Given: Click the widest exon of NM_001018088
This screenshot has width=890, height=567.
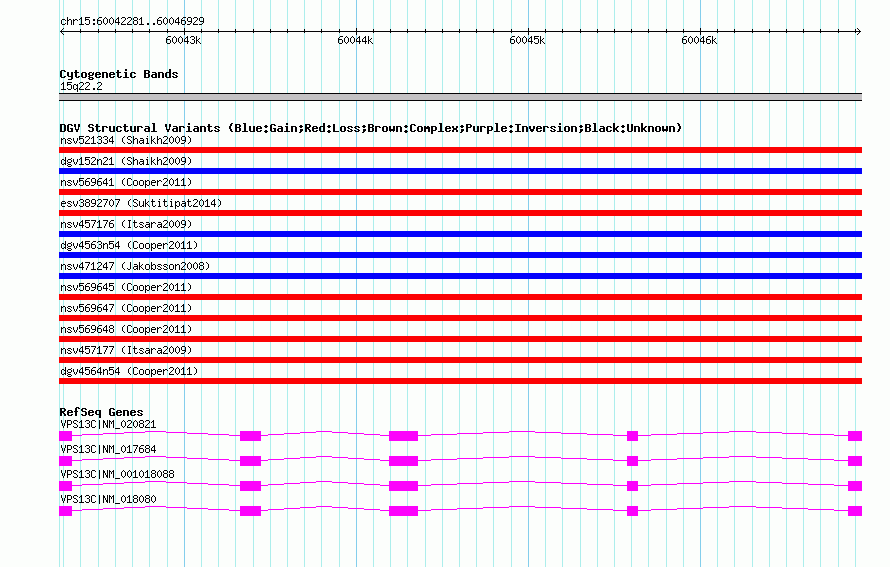Looking at the screenshot, I should (x=404, y=486).
